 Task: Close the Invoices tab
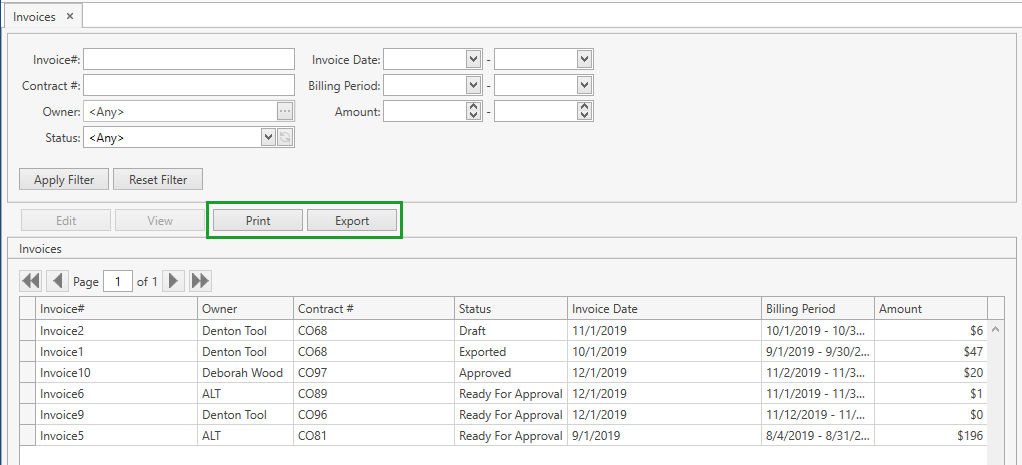tap(69, 17)
